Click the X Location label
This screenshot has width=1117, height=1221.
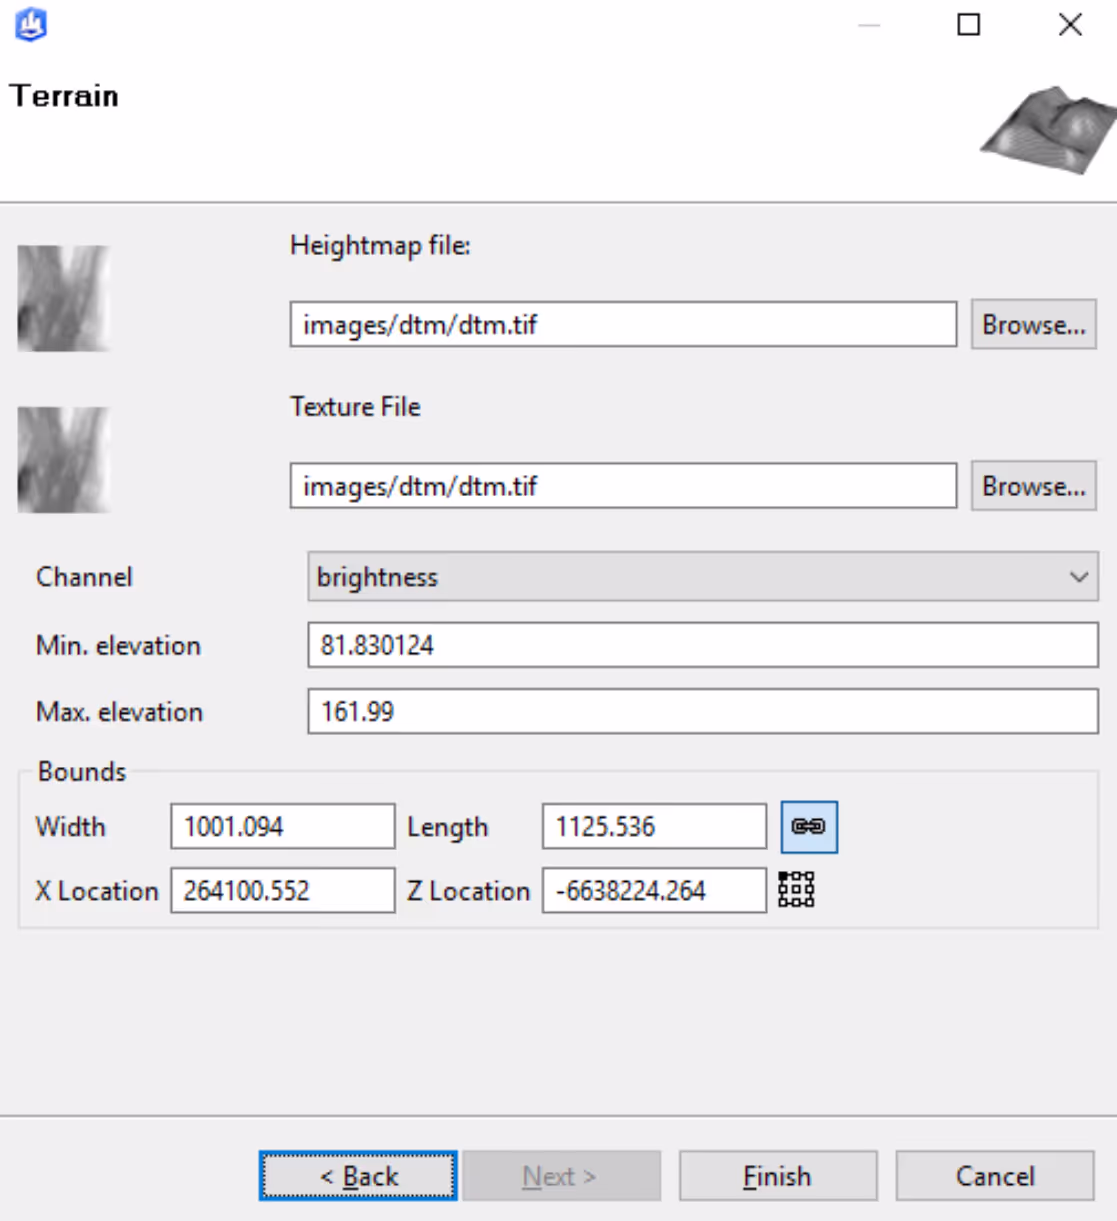tap(97, 890)
